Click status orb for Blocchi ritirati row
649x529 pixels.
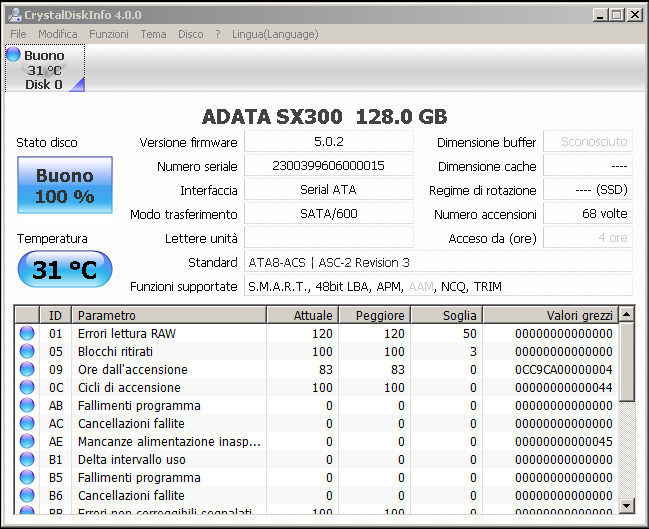(27, 351)
